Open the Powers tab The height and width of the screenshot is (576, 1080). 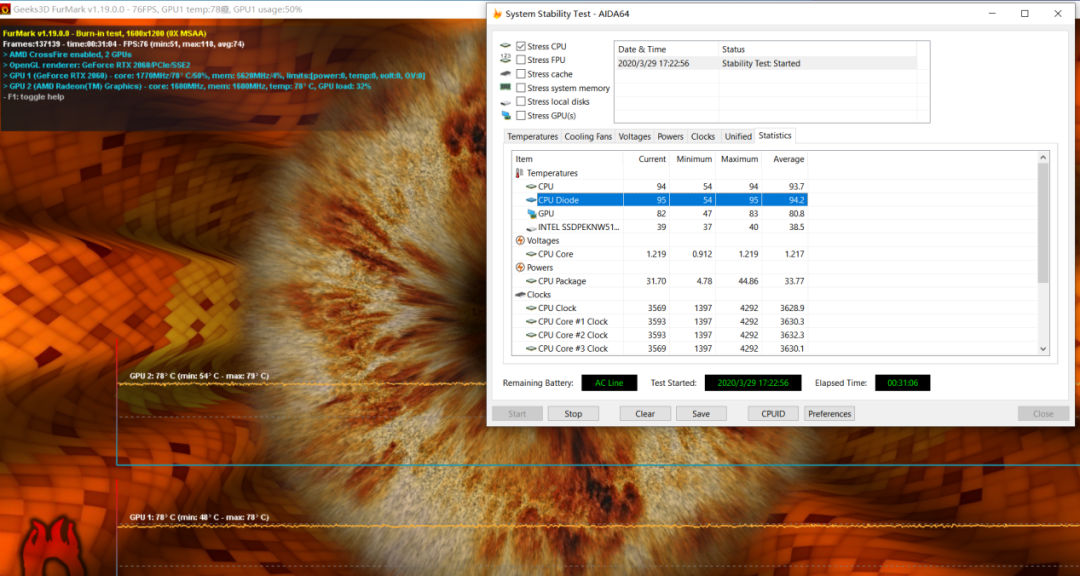point(670,136)
